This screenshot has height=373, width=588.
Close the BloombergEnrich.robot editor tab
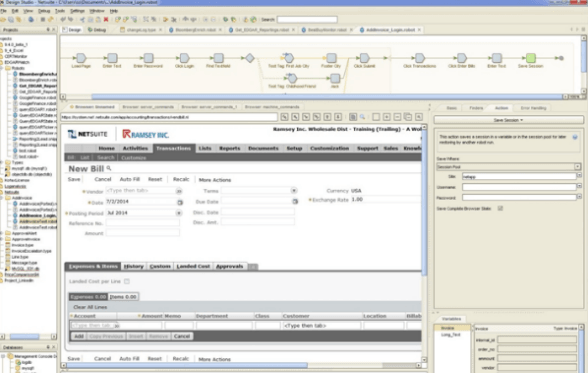click(220, 30)
